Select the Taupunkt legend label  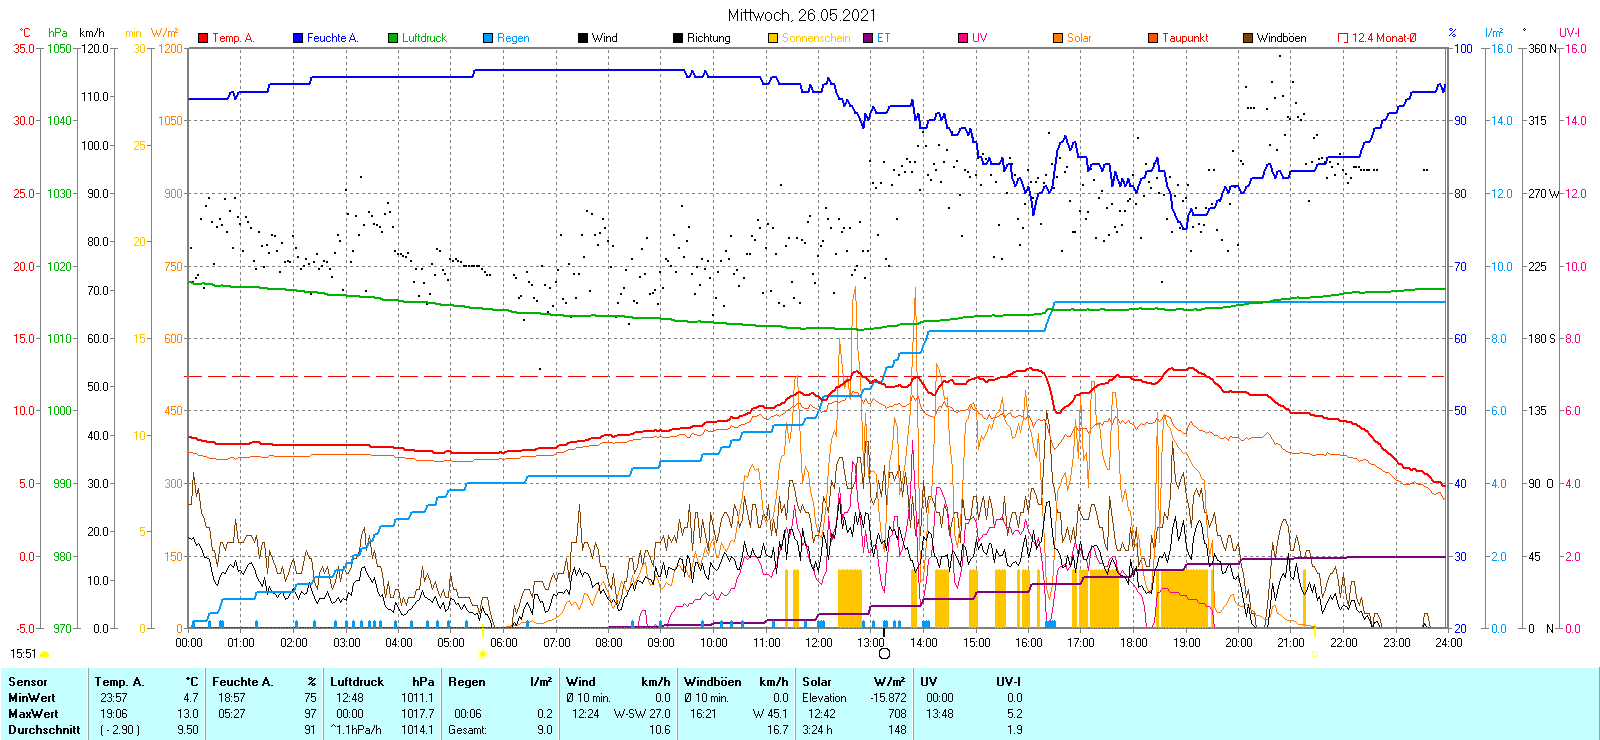click(x=1185, y=38)
